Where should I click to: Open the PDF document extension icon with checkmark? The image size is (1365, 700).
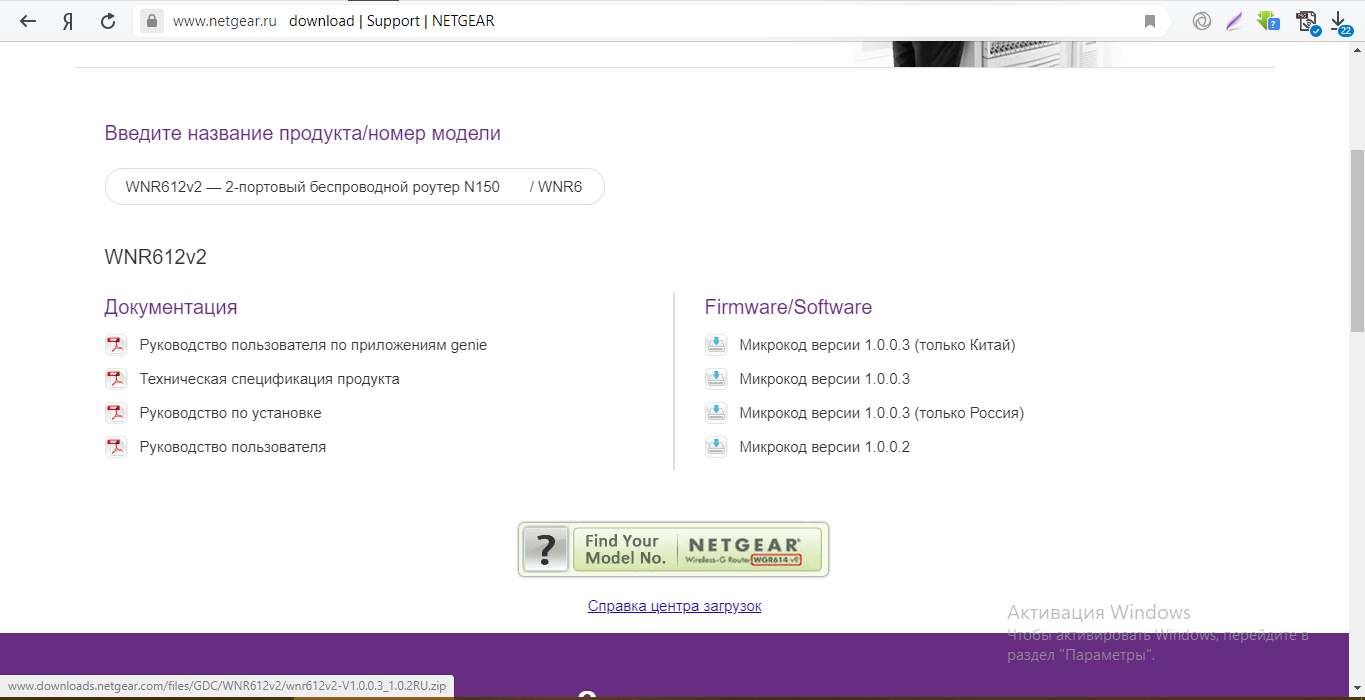pos(1306,22)
